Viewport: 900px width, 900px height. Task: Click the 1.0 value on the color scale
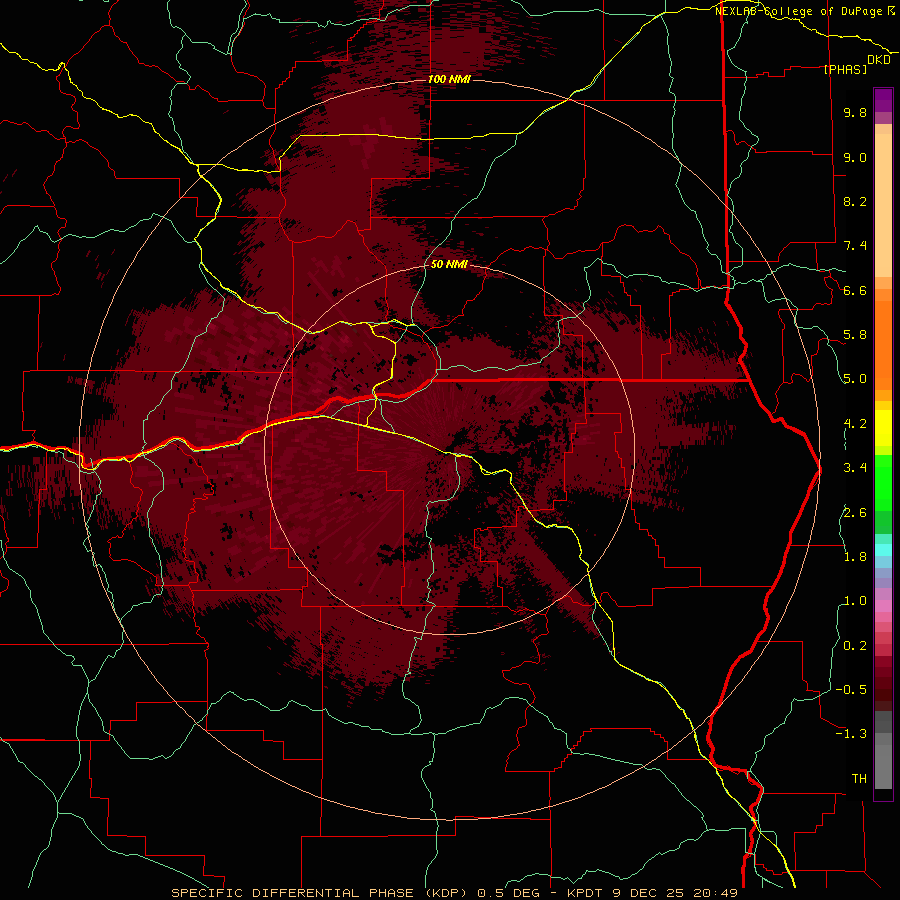click(855, 600)
